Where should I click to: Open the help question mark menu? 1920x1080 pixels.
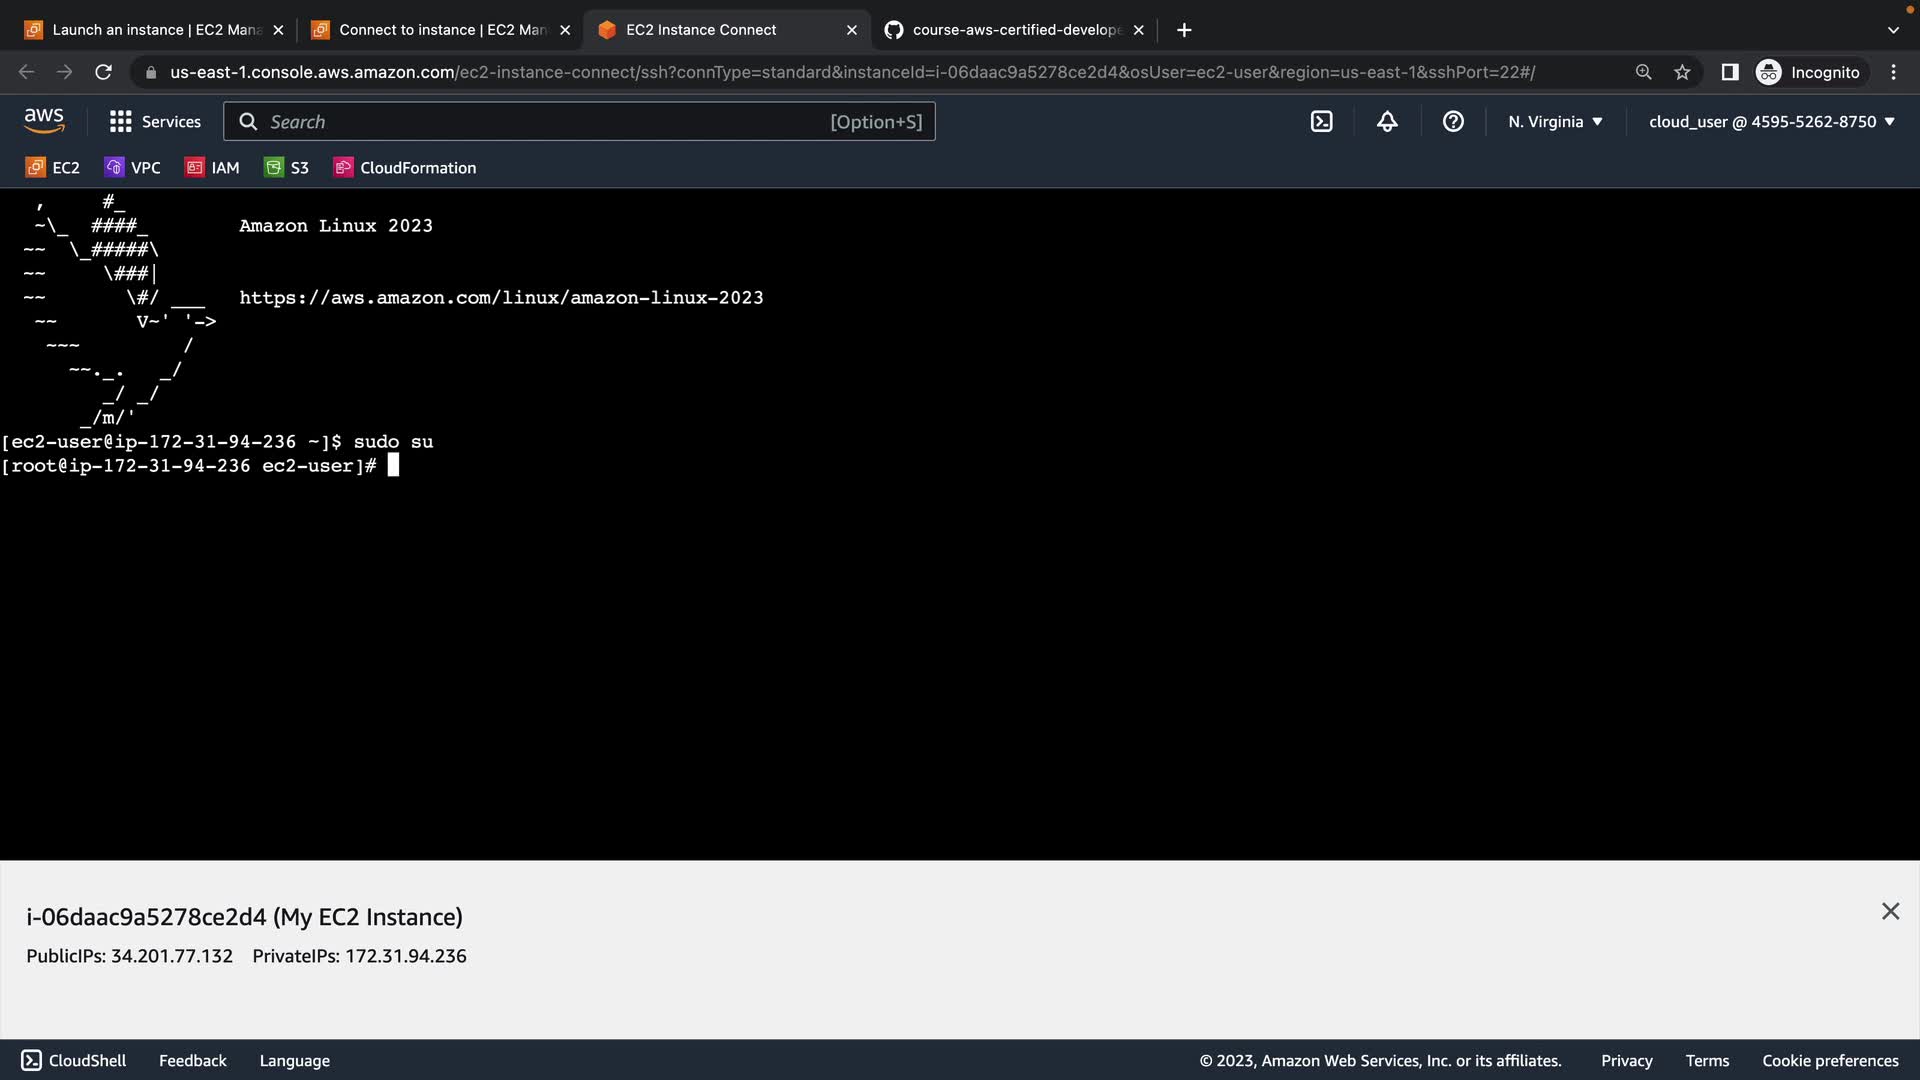tap(1453, 122)
